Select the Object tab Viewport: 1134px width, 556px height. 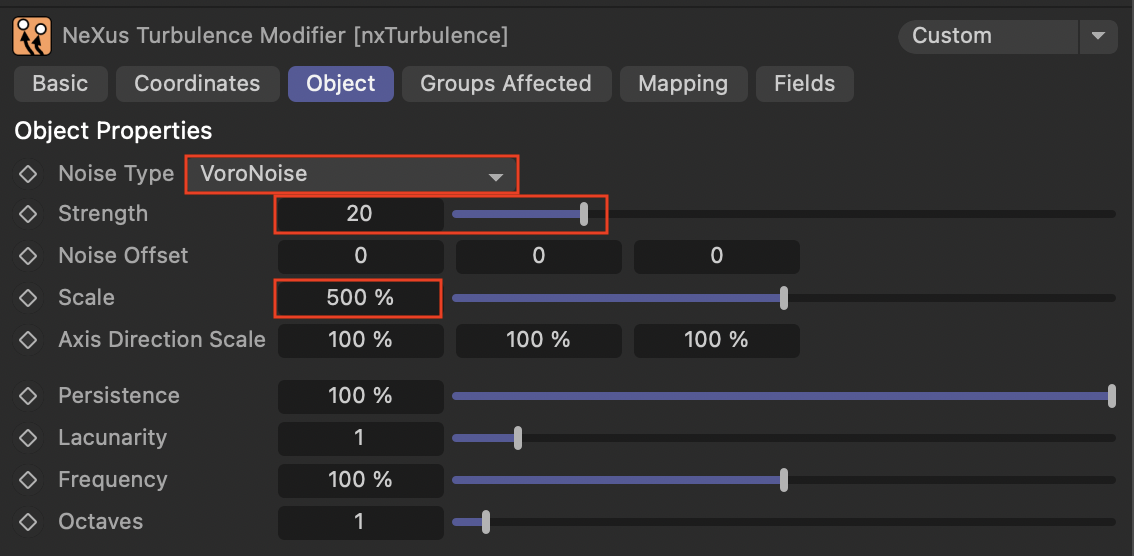[341, 84]
